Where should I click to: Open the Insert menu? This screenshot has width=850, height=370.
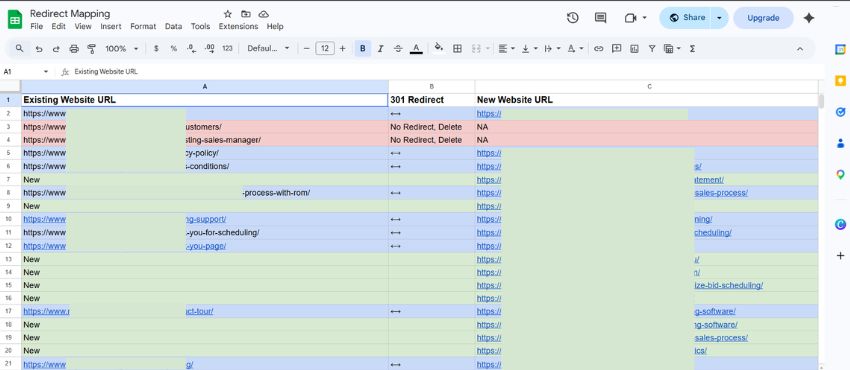111,27
